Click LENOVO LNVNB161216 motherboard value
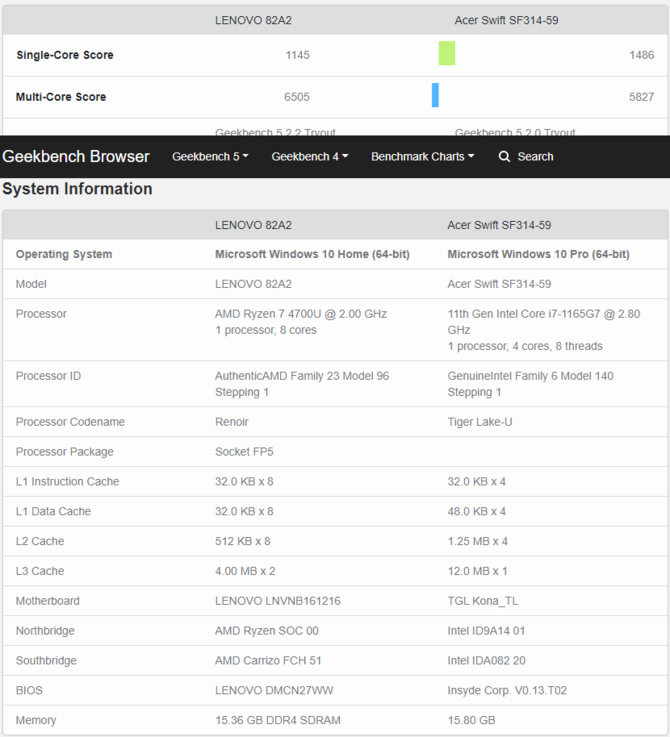 coord(277,601)
